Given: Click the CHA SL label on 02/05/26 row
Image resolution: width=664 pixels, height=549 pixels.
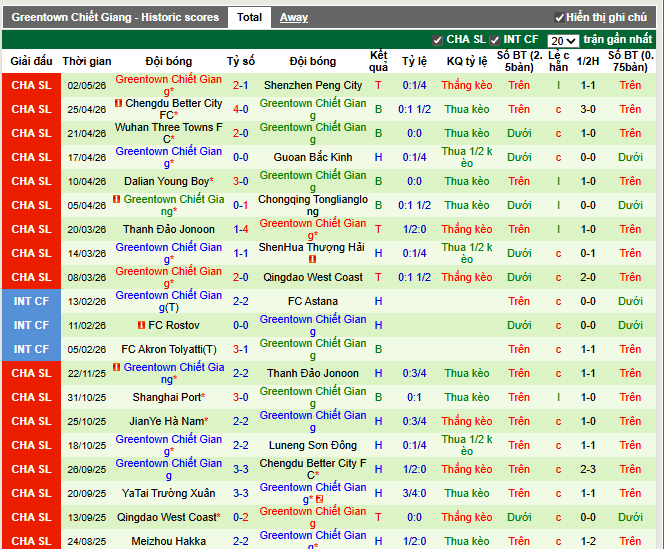Looking at the screenshot, I should (31, 85).
